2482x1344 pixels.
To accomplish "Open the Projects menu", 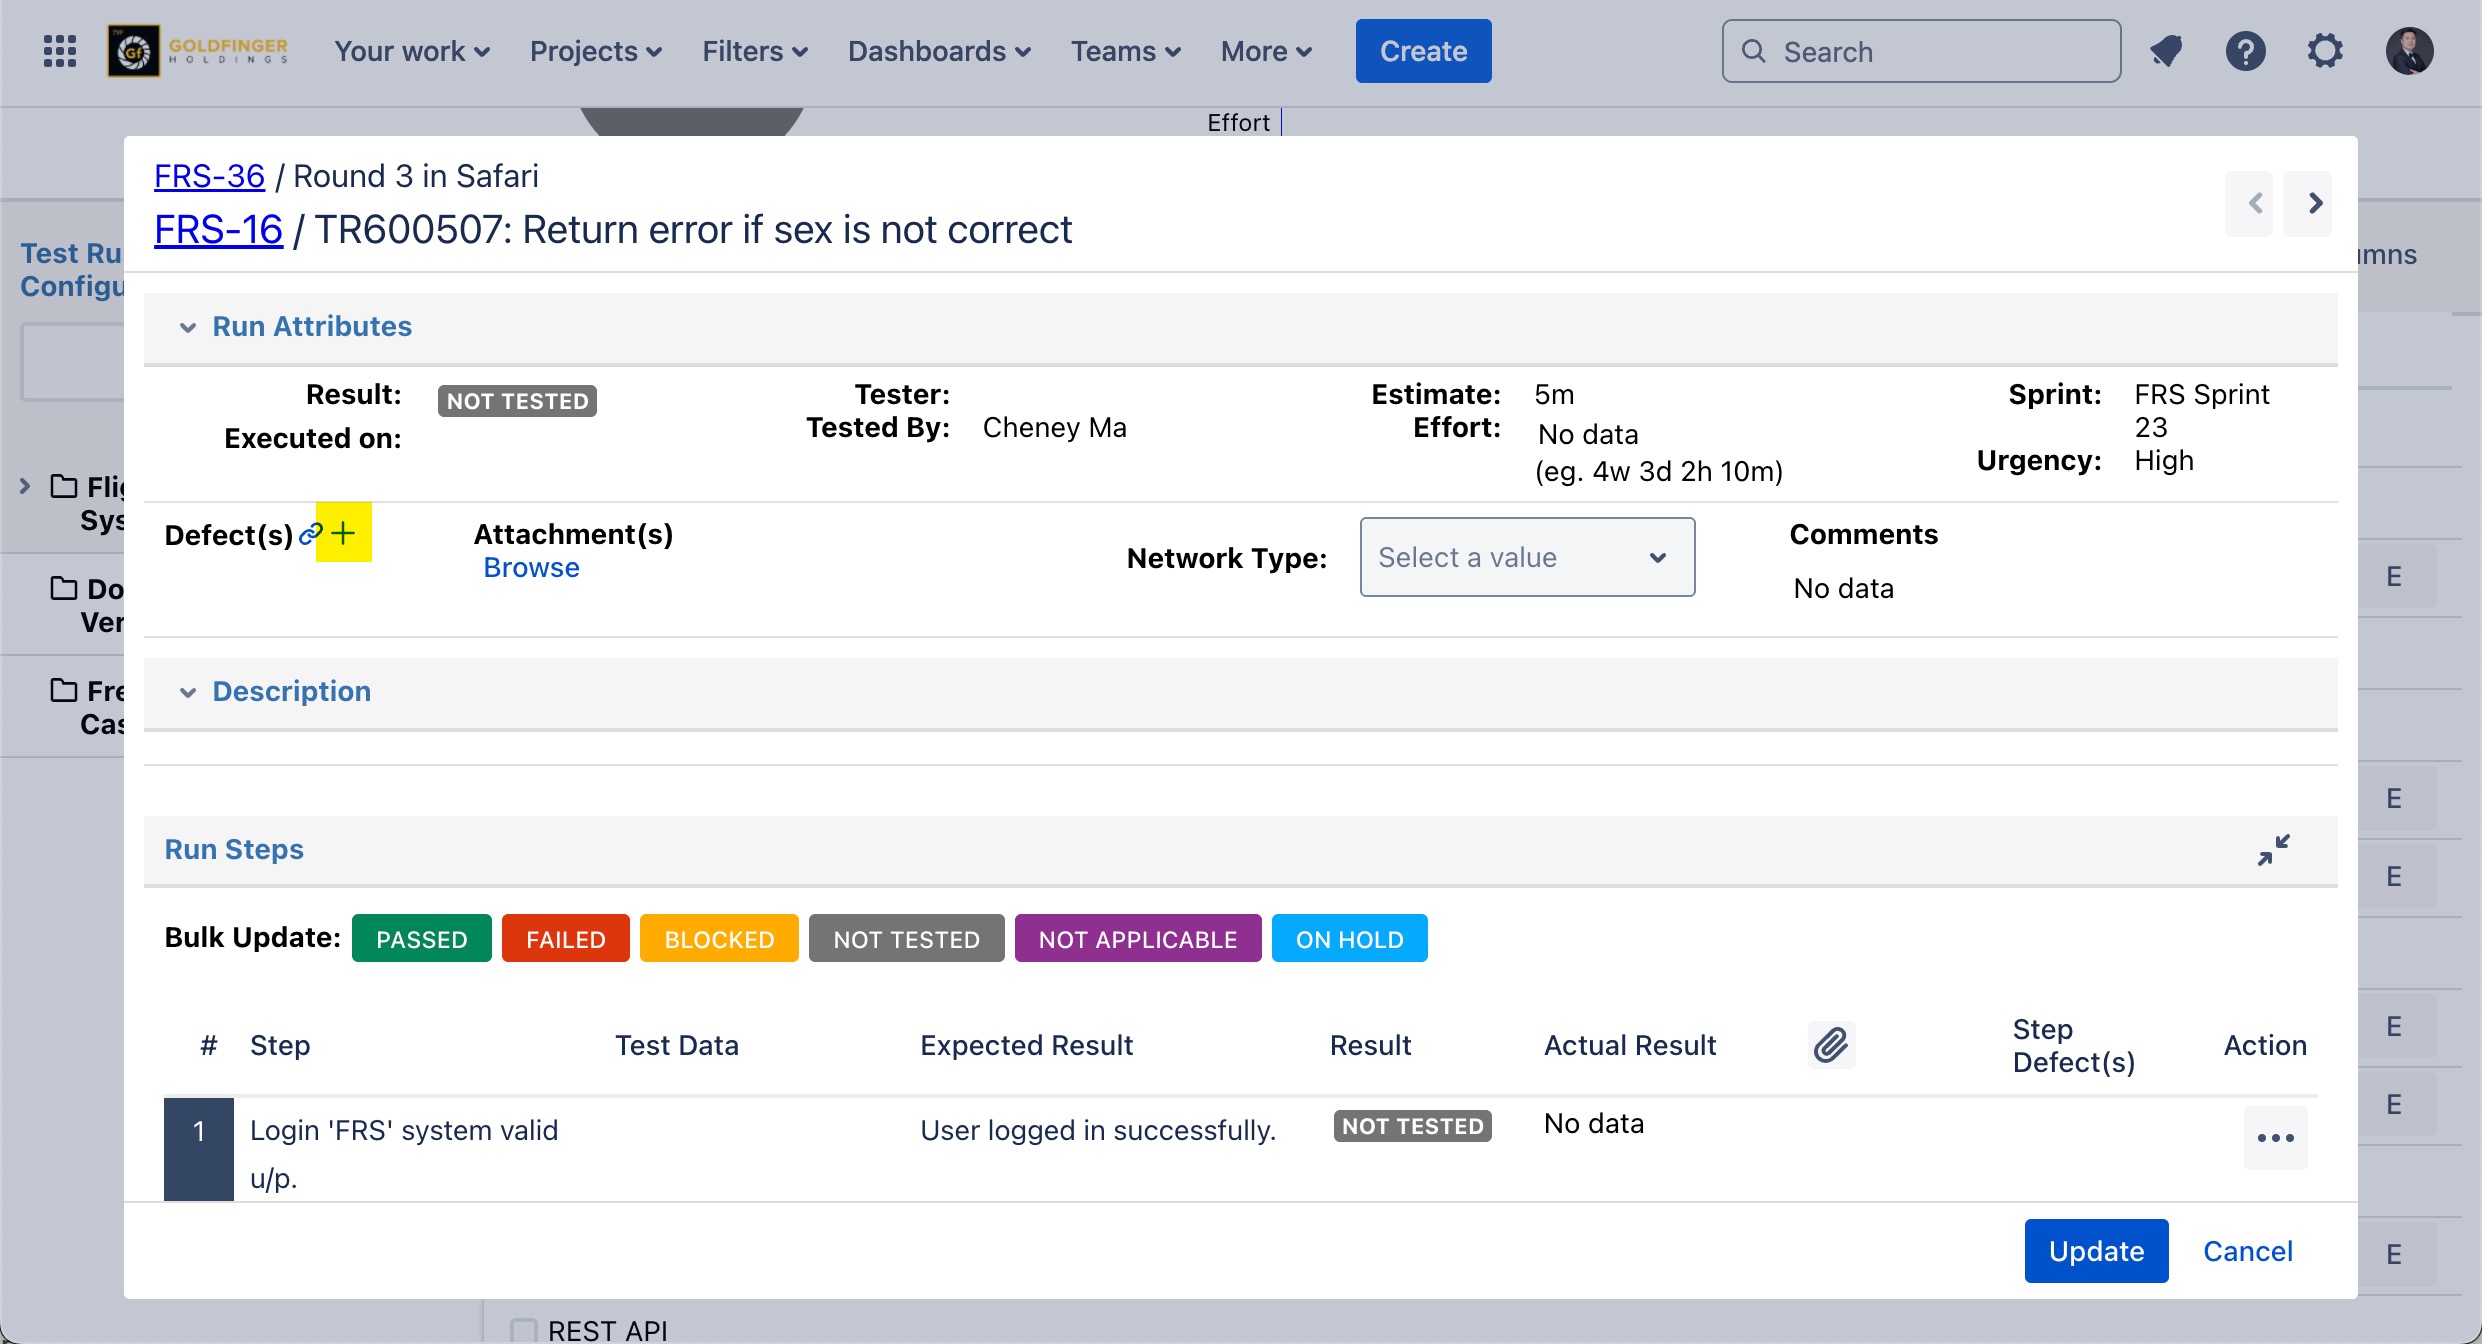I will (595, 51).
